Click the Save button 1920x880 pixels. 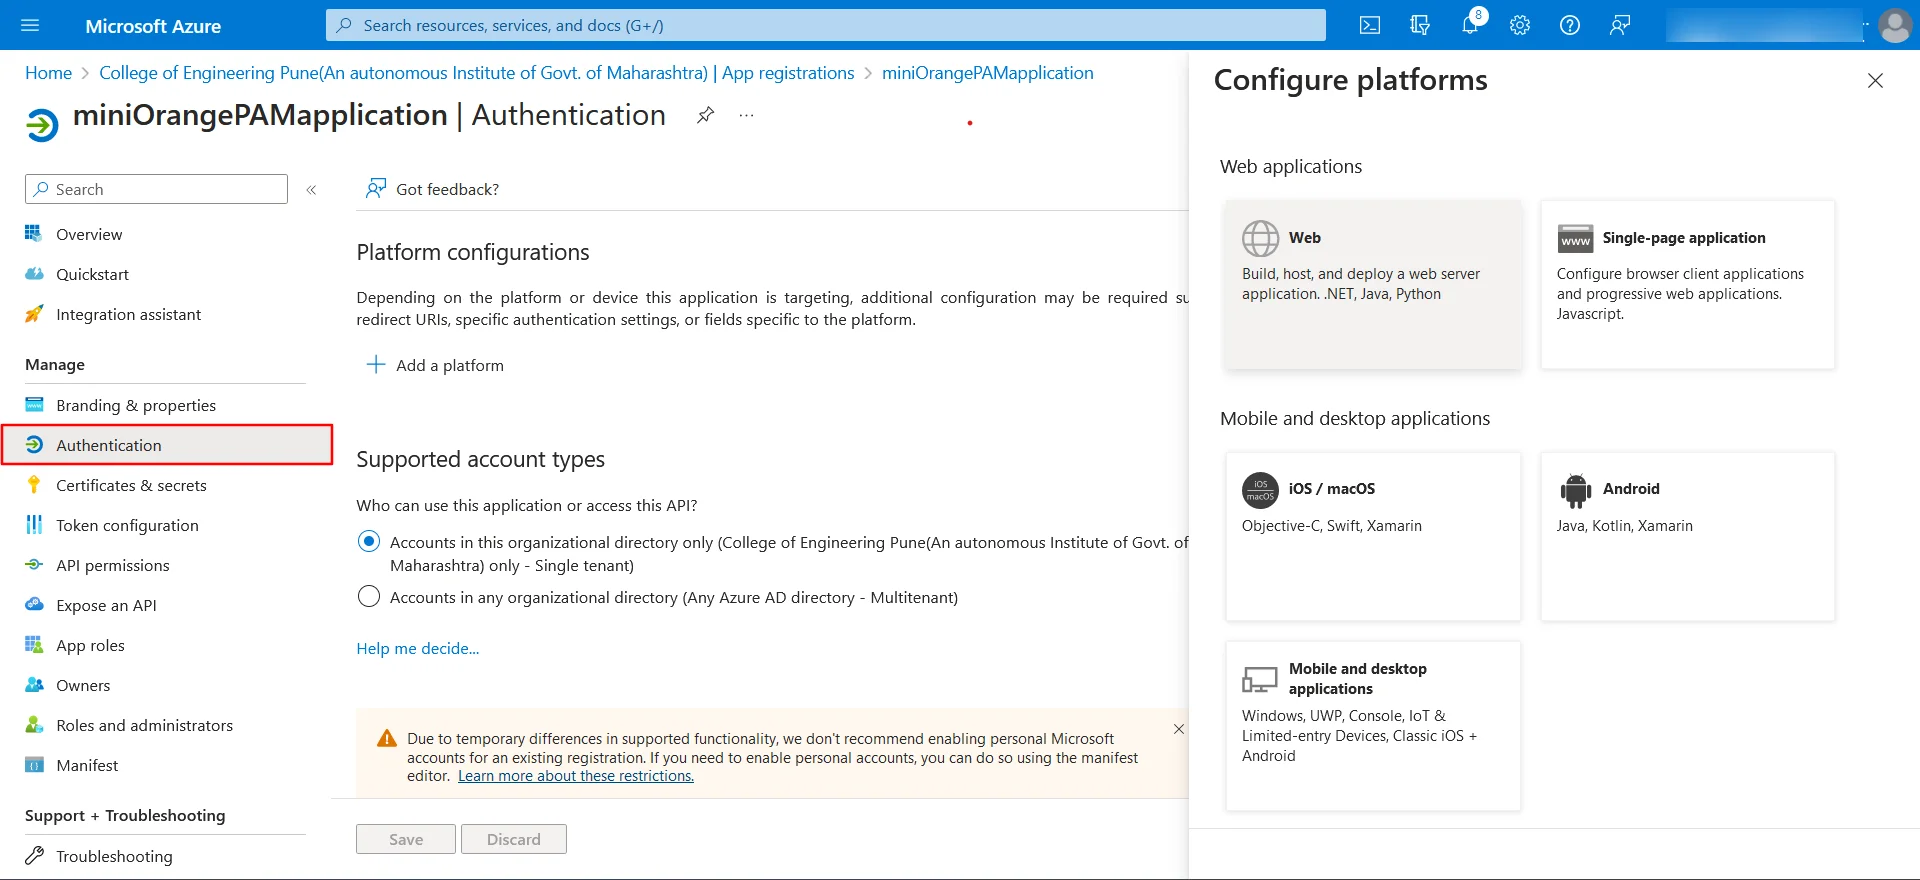coord(406,839)
